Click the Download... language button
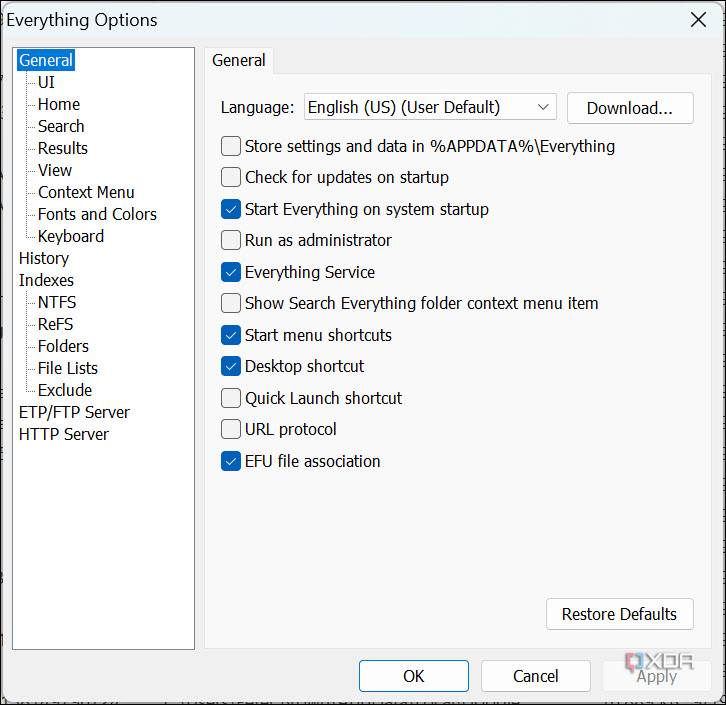 pyautogui.click(x=630, y=108)
